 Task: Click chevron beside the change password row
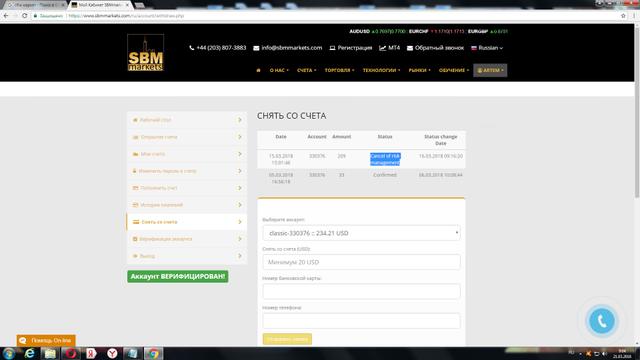point(240,171)
